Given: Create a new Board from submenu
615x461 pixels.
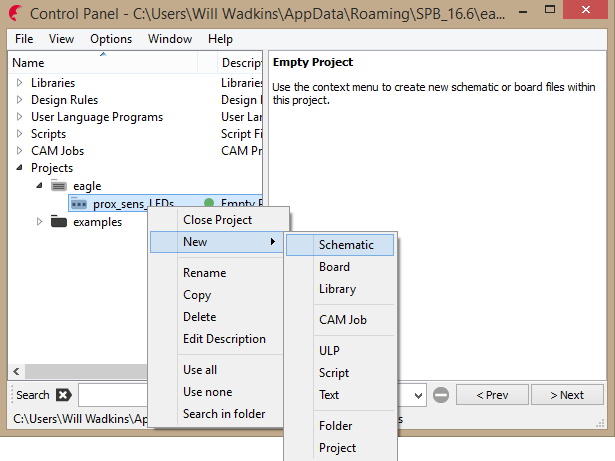Looking at the screenshot, I should coord(340,267).
